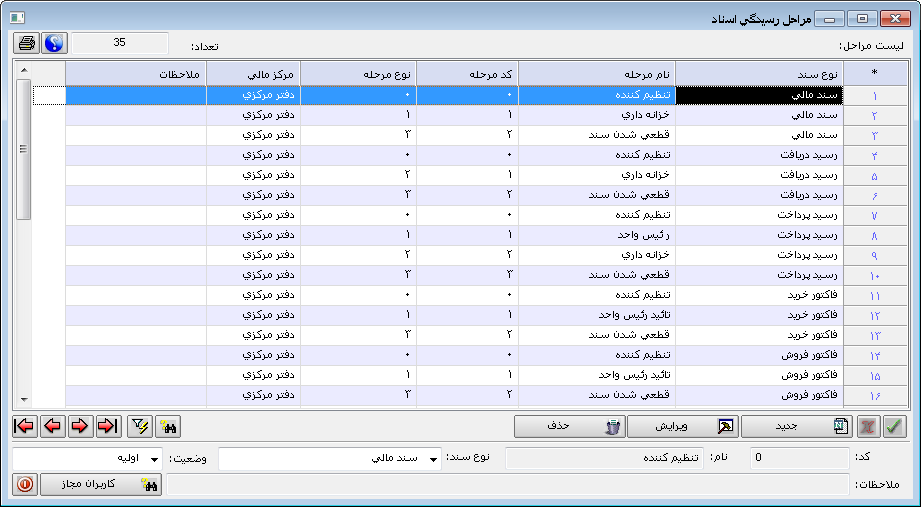Select row number ۱۶
Viewport: 921px width, 507px height.
click(875, 395)
